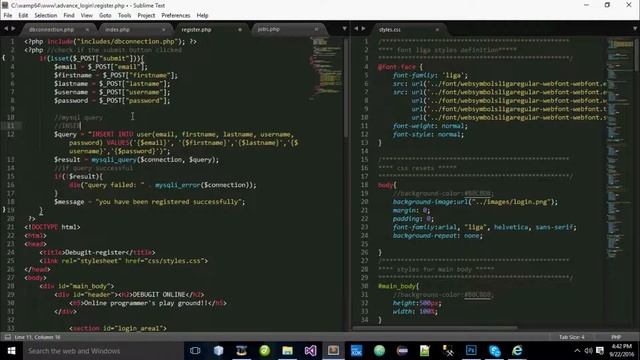Open Internet Explorer from taskbar
The height and width of the screenshot is (360, 640).
(x=517, y=351)
